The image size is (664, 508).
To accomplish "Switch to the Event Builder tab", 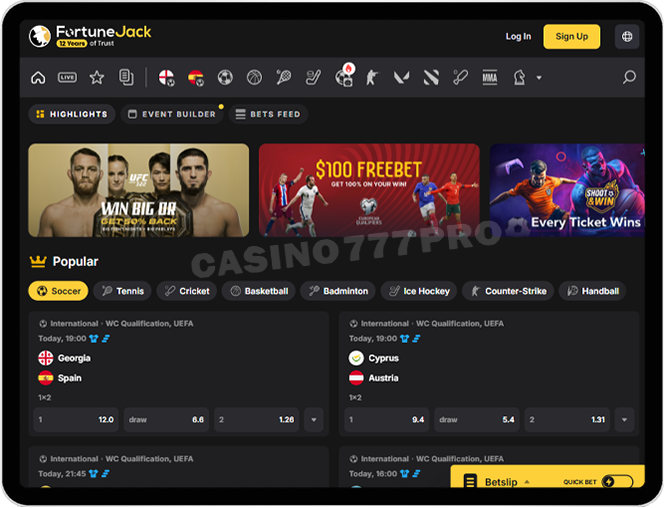I will point(172,114).
